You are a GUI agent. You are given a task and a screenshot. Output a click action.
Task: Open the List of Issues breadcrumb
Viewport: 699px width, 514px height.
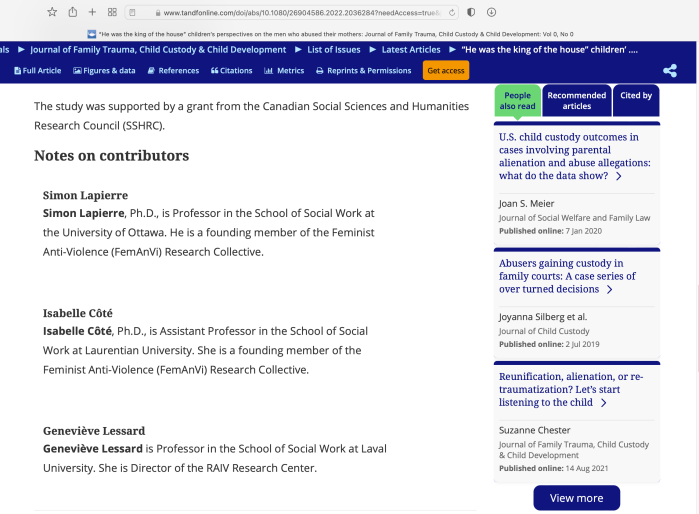pos(333,49)
